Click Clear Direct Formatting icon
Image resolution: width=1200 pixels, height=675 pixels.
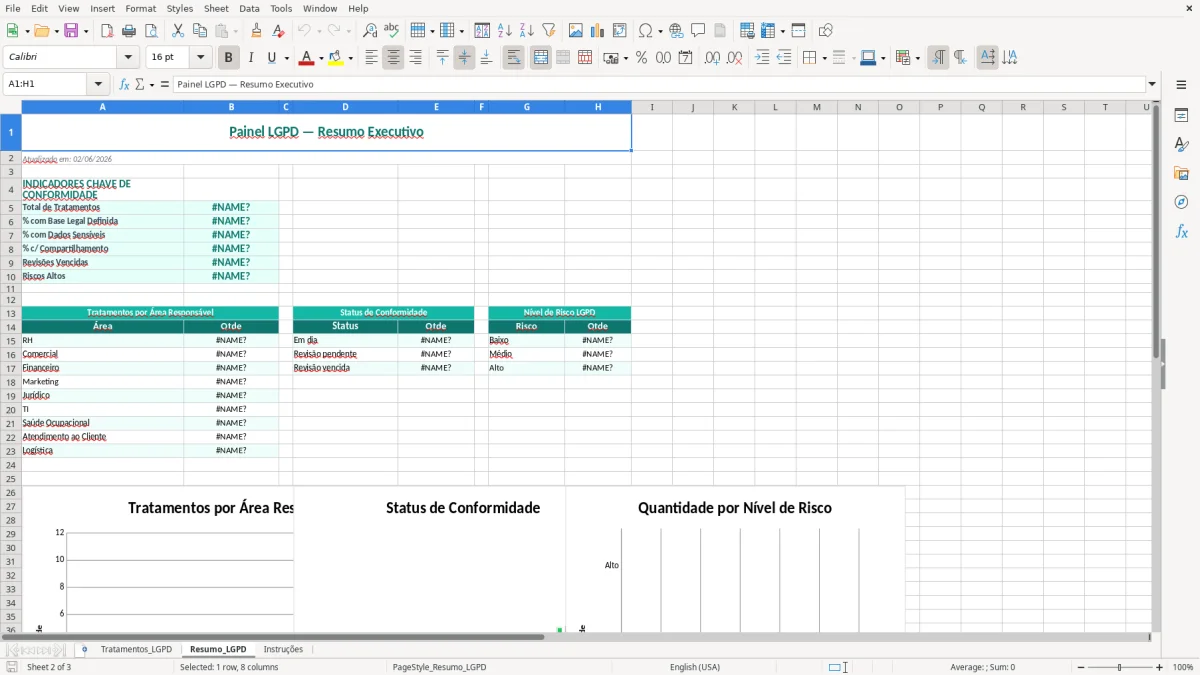(279, 31)
